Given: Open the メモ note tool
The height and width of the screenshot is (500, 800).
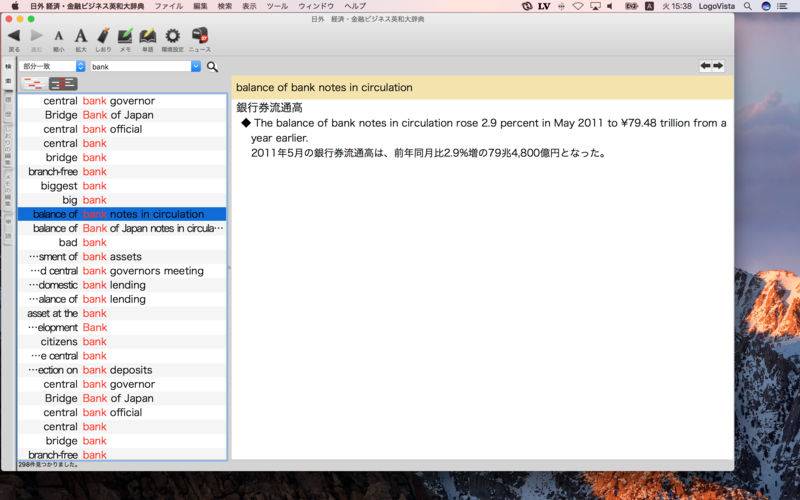Looking at the screenshot, I should (125, 36).
